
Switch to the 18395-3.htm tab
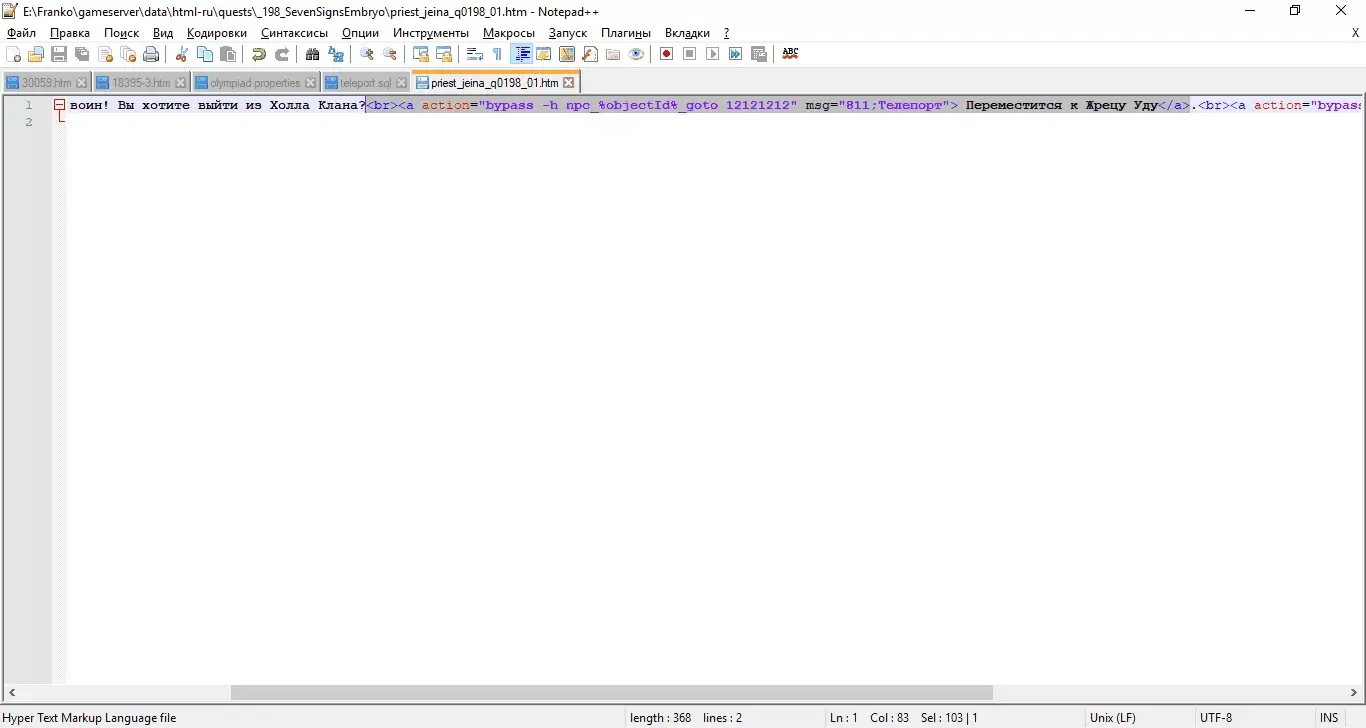click(x=141, y=83)
